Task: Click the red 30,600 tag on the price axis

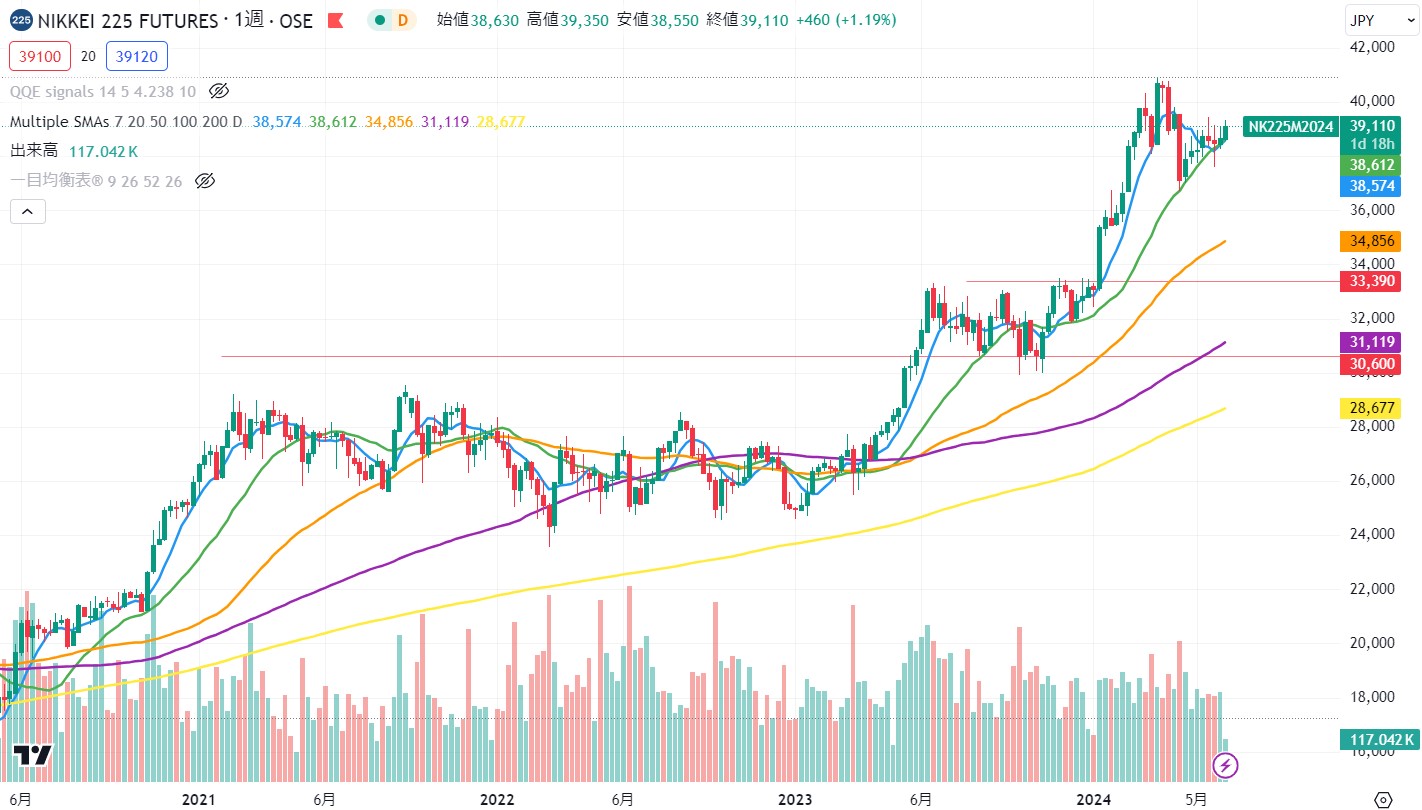Action: point(1371,364)
